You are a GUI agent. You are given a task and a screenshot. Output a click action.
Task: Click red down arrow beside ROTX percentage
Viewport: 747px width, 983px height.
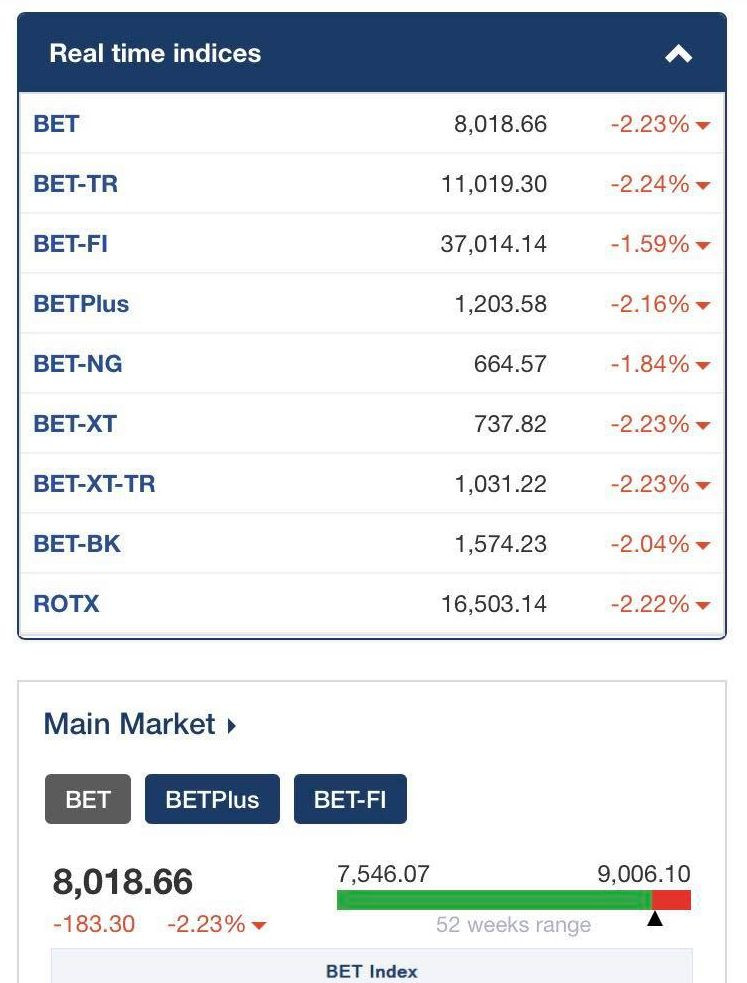point(703,605)
